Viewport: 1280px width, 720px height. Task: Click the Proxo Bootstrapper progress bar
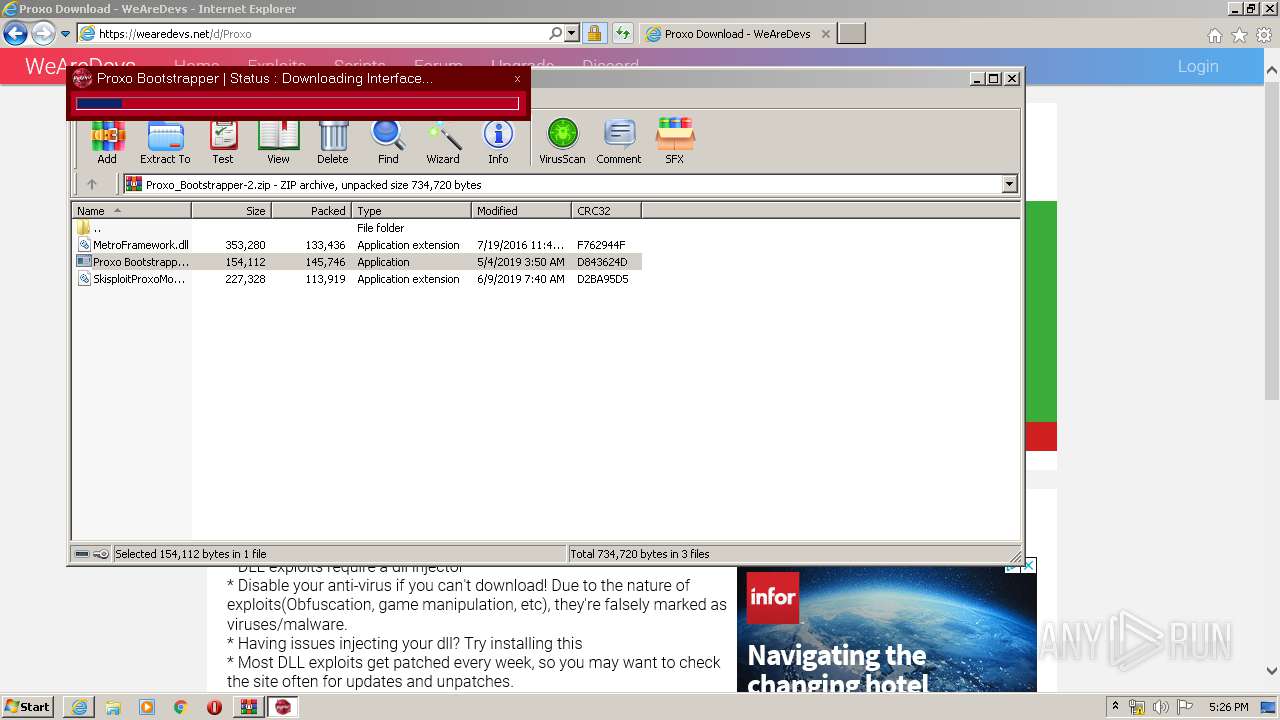[298, 103]
